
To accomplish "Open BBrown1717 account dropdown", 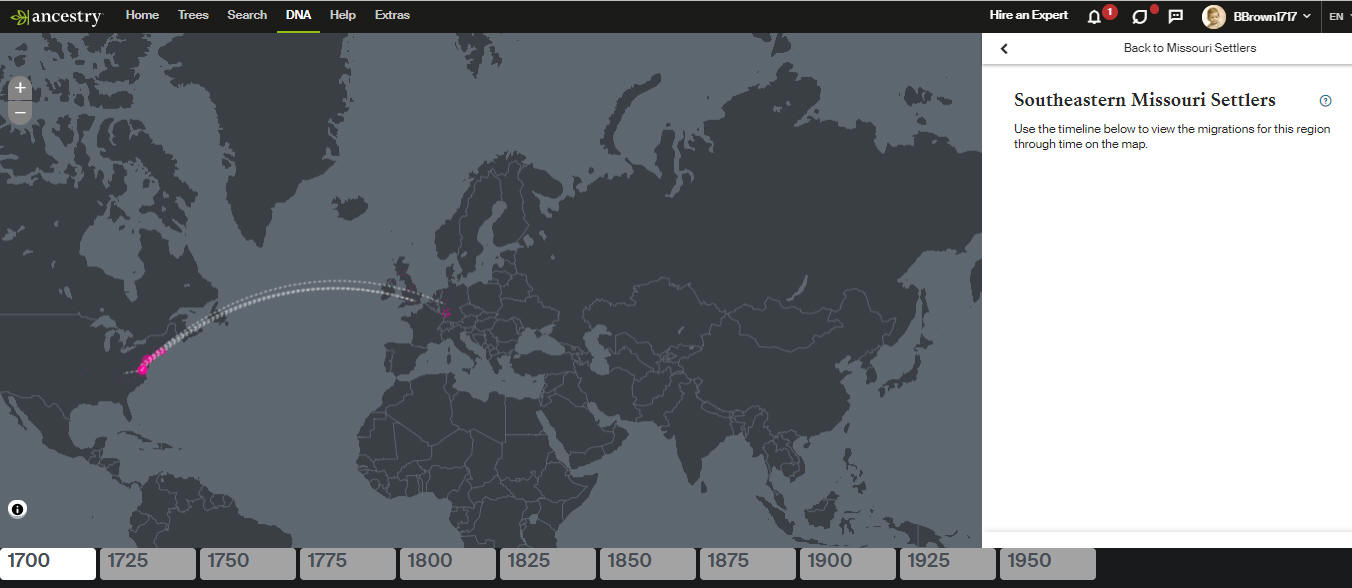I will coord(1272,16).
